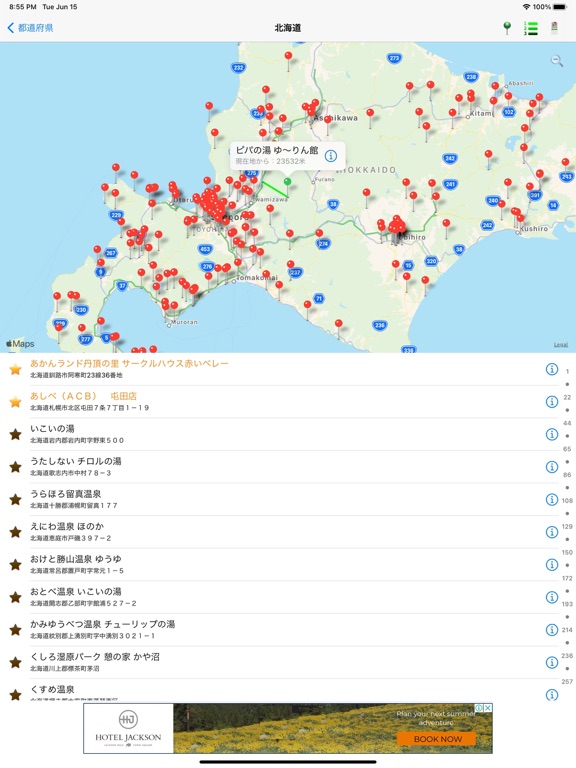
Task: View info for えにわ温泉 ほのか
Action: [552, 532]
